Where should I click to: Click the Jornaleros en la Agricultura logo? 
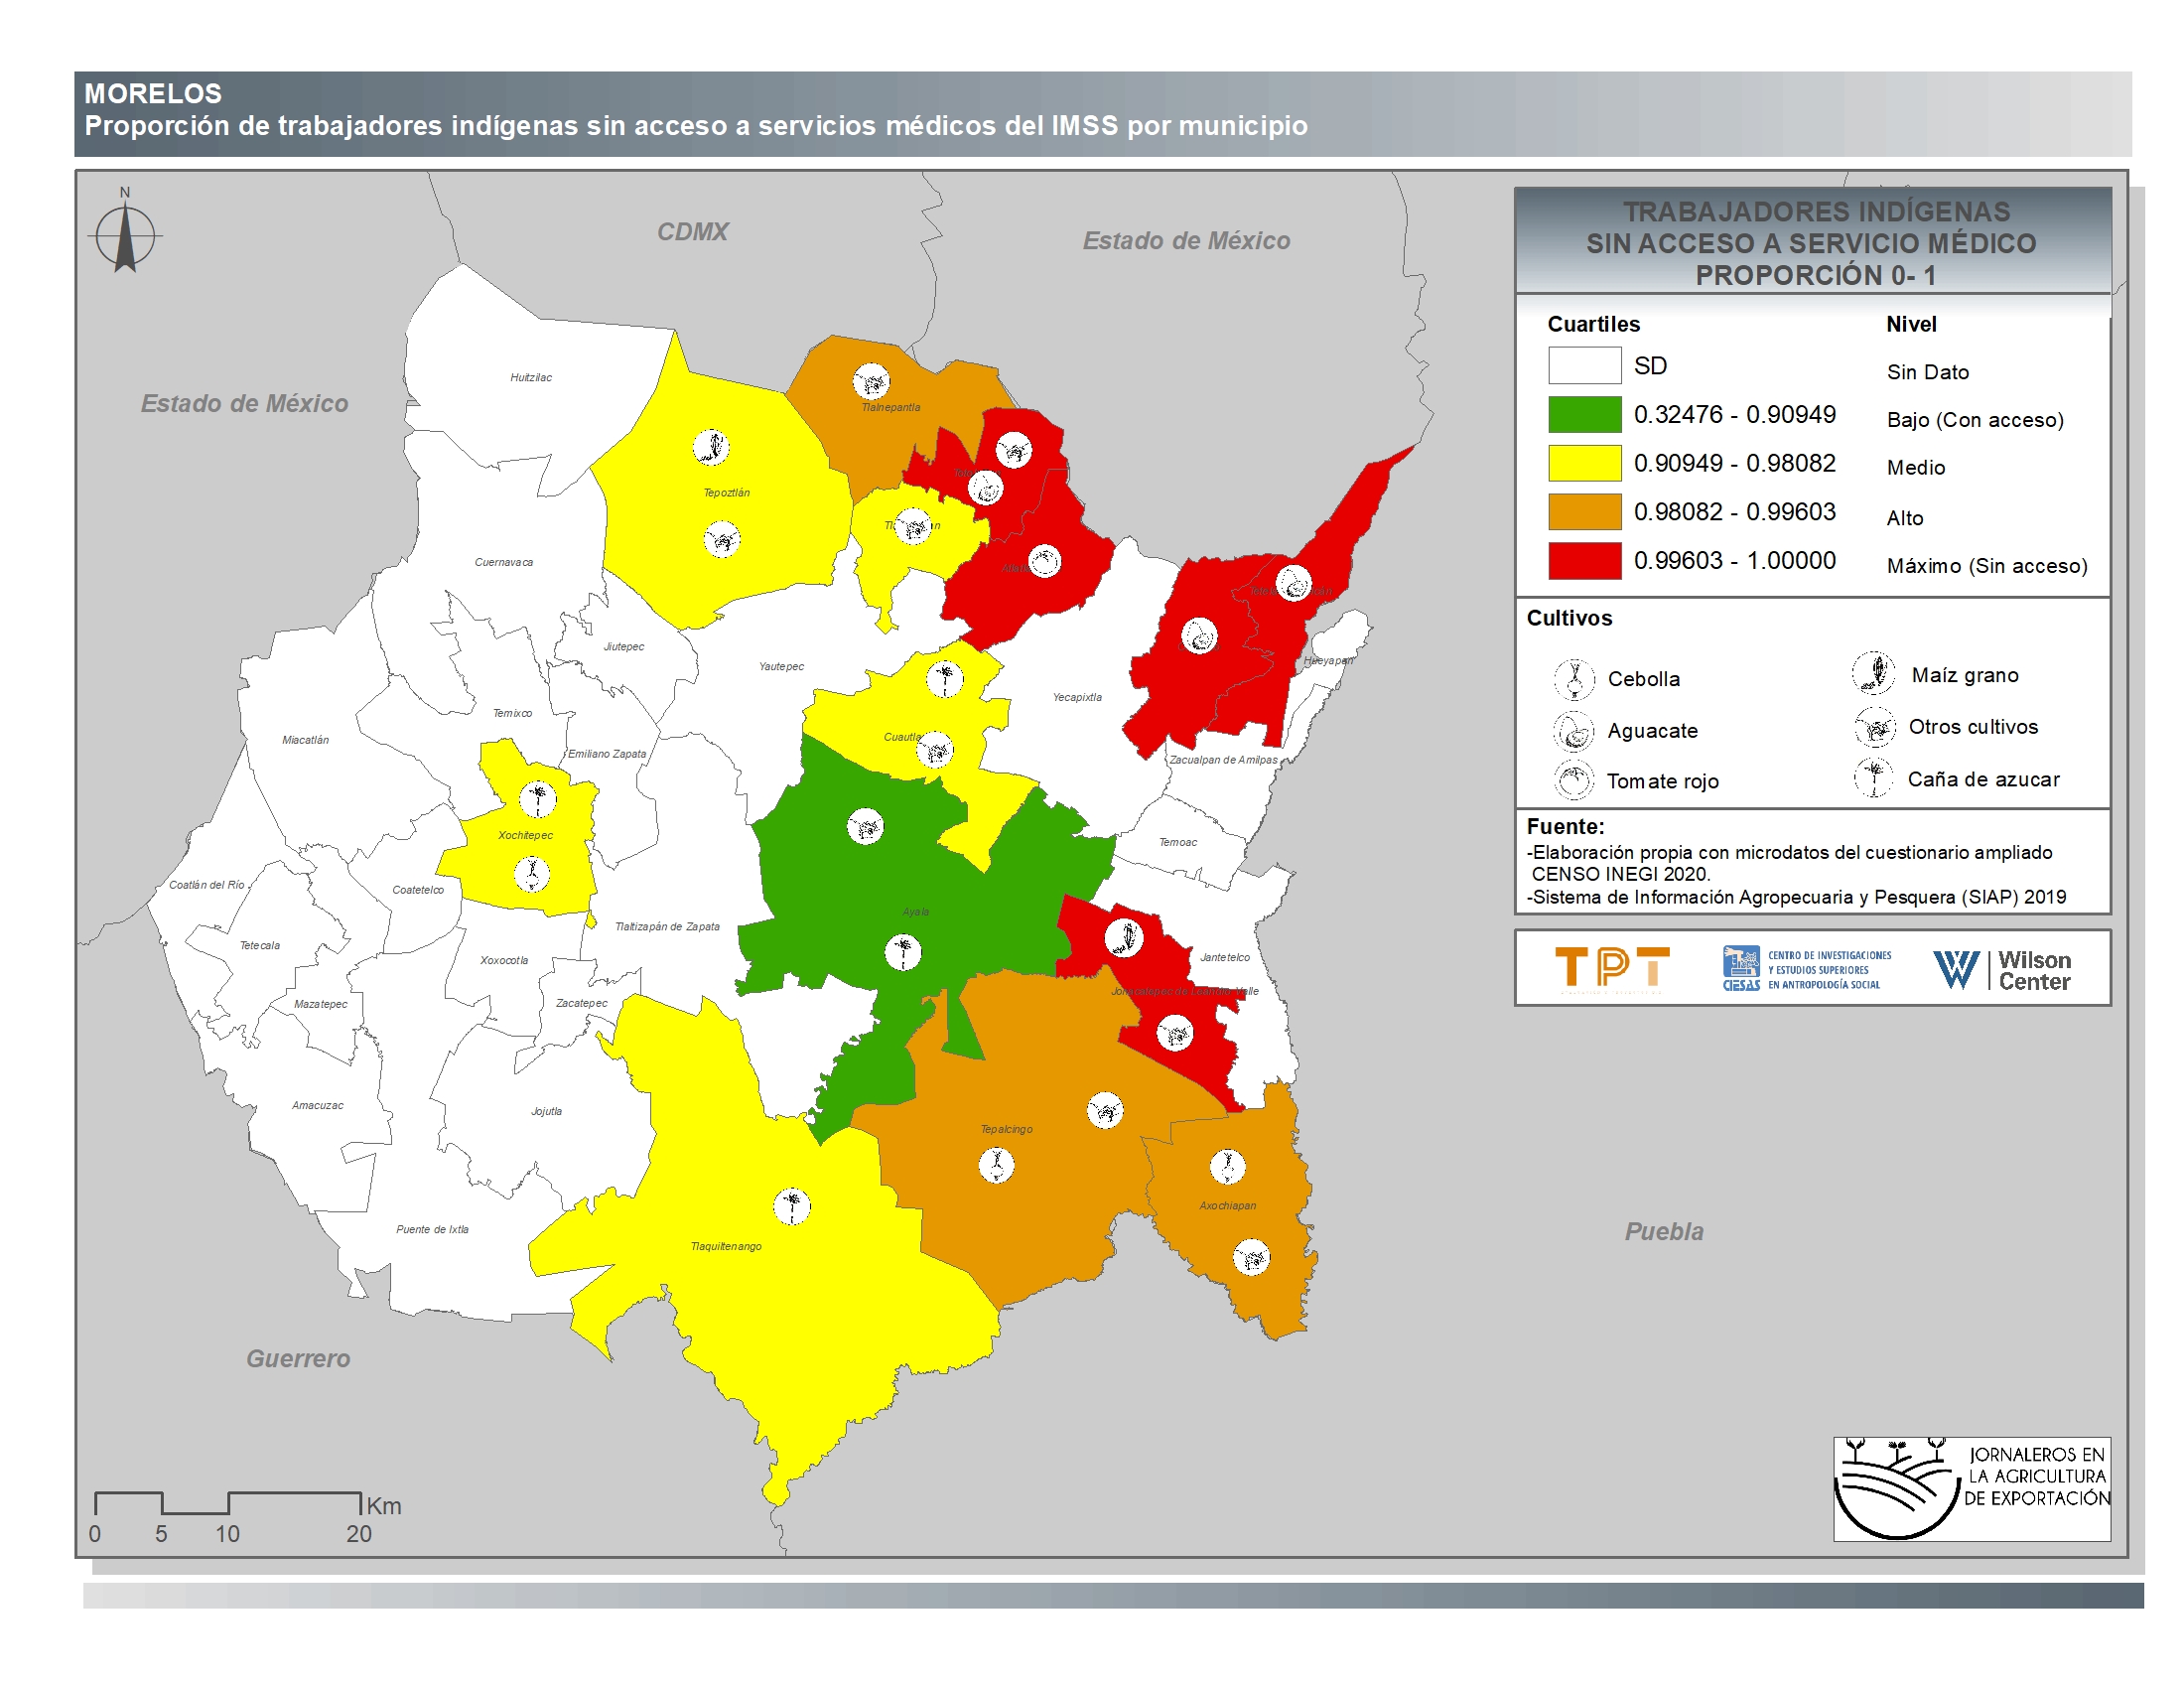[x=1972, y=1488]
